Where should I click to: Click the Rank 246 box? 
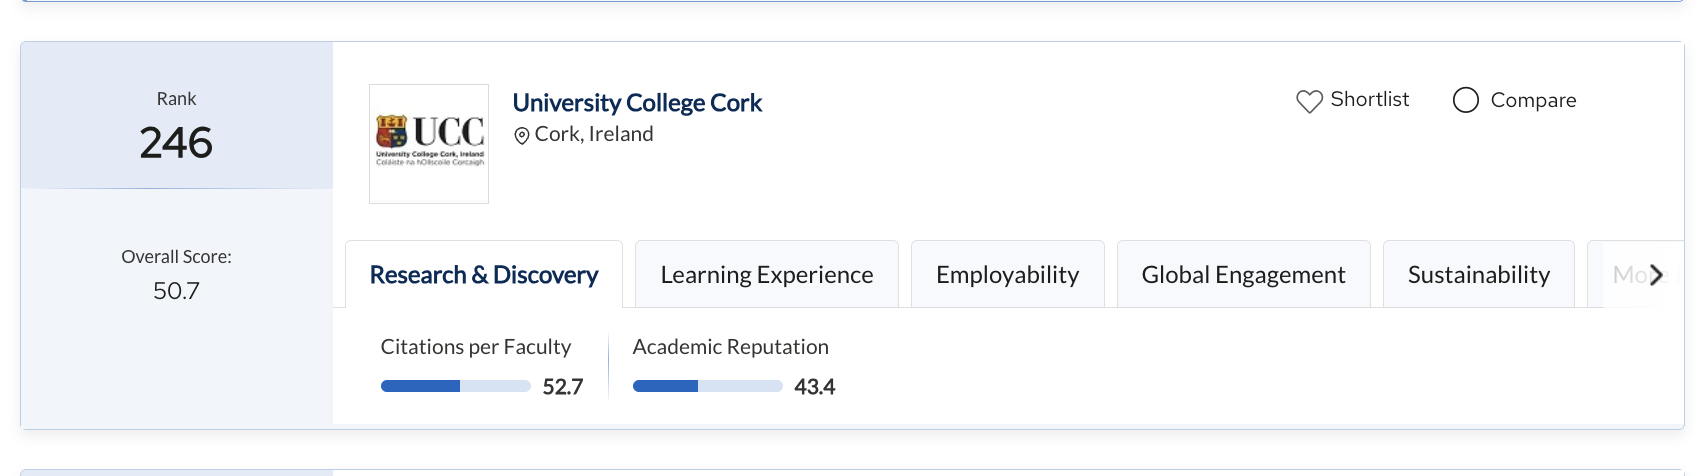pyautogui.click(x=177, y=115)
